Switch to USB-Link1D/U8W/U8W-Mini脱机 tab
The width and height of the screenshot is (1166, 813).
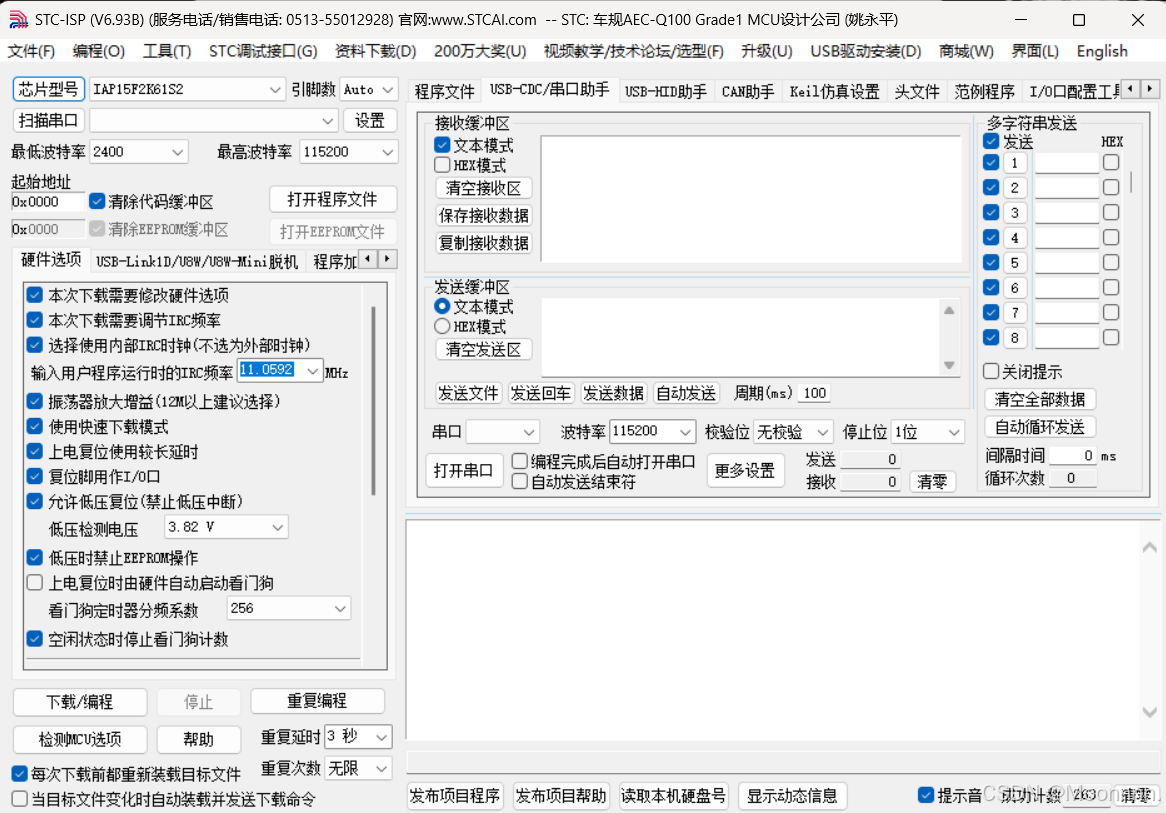[196, 261]
